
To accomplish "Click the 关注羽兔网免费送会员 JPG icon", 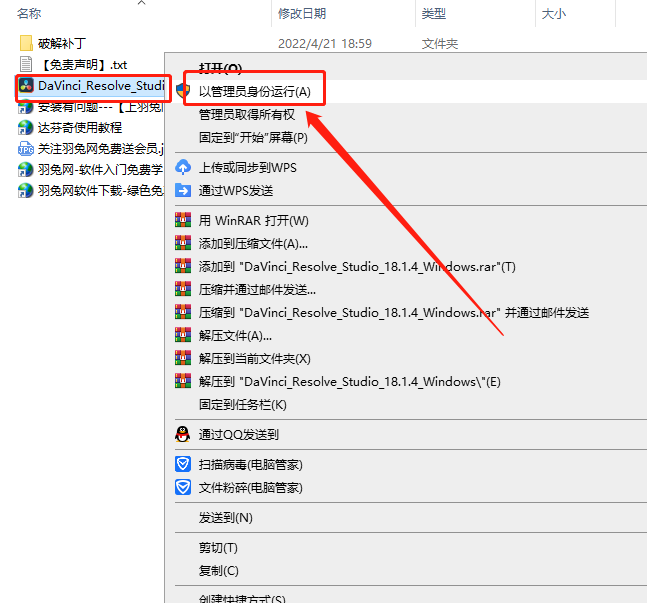I will coord(26,149).
